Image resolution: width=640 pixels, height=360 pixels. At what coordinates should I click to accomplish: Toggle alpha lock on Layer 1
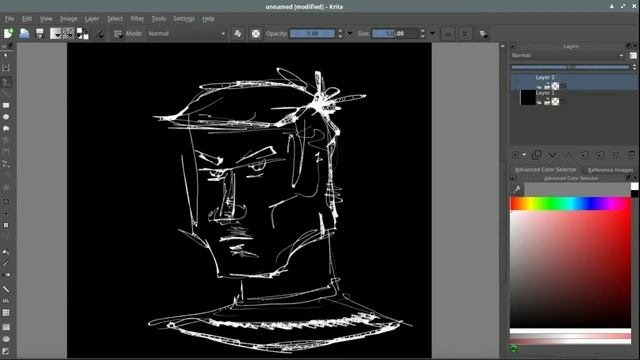(555, 102)
